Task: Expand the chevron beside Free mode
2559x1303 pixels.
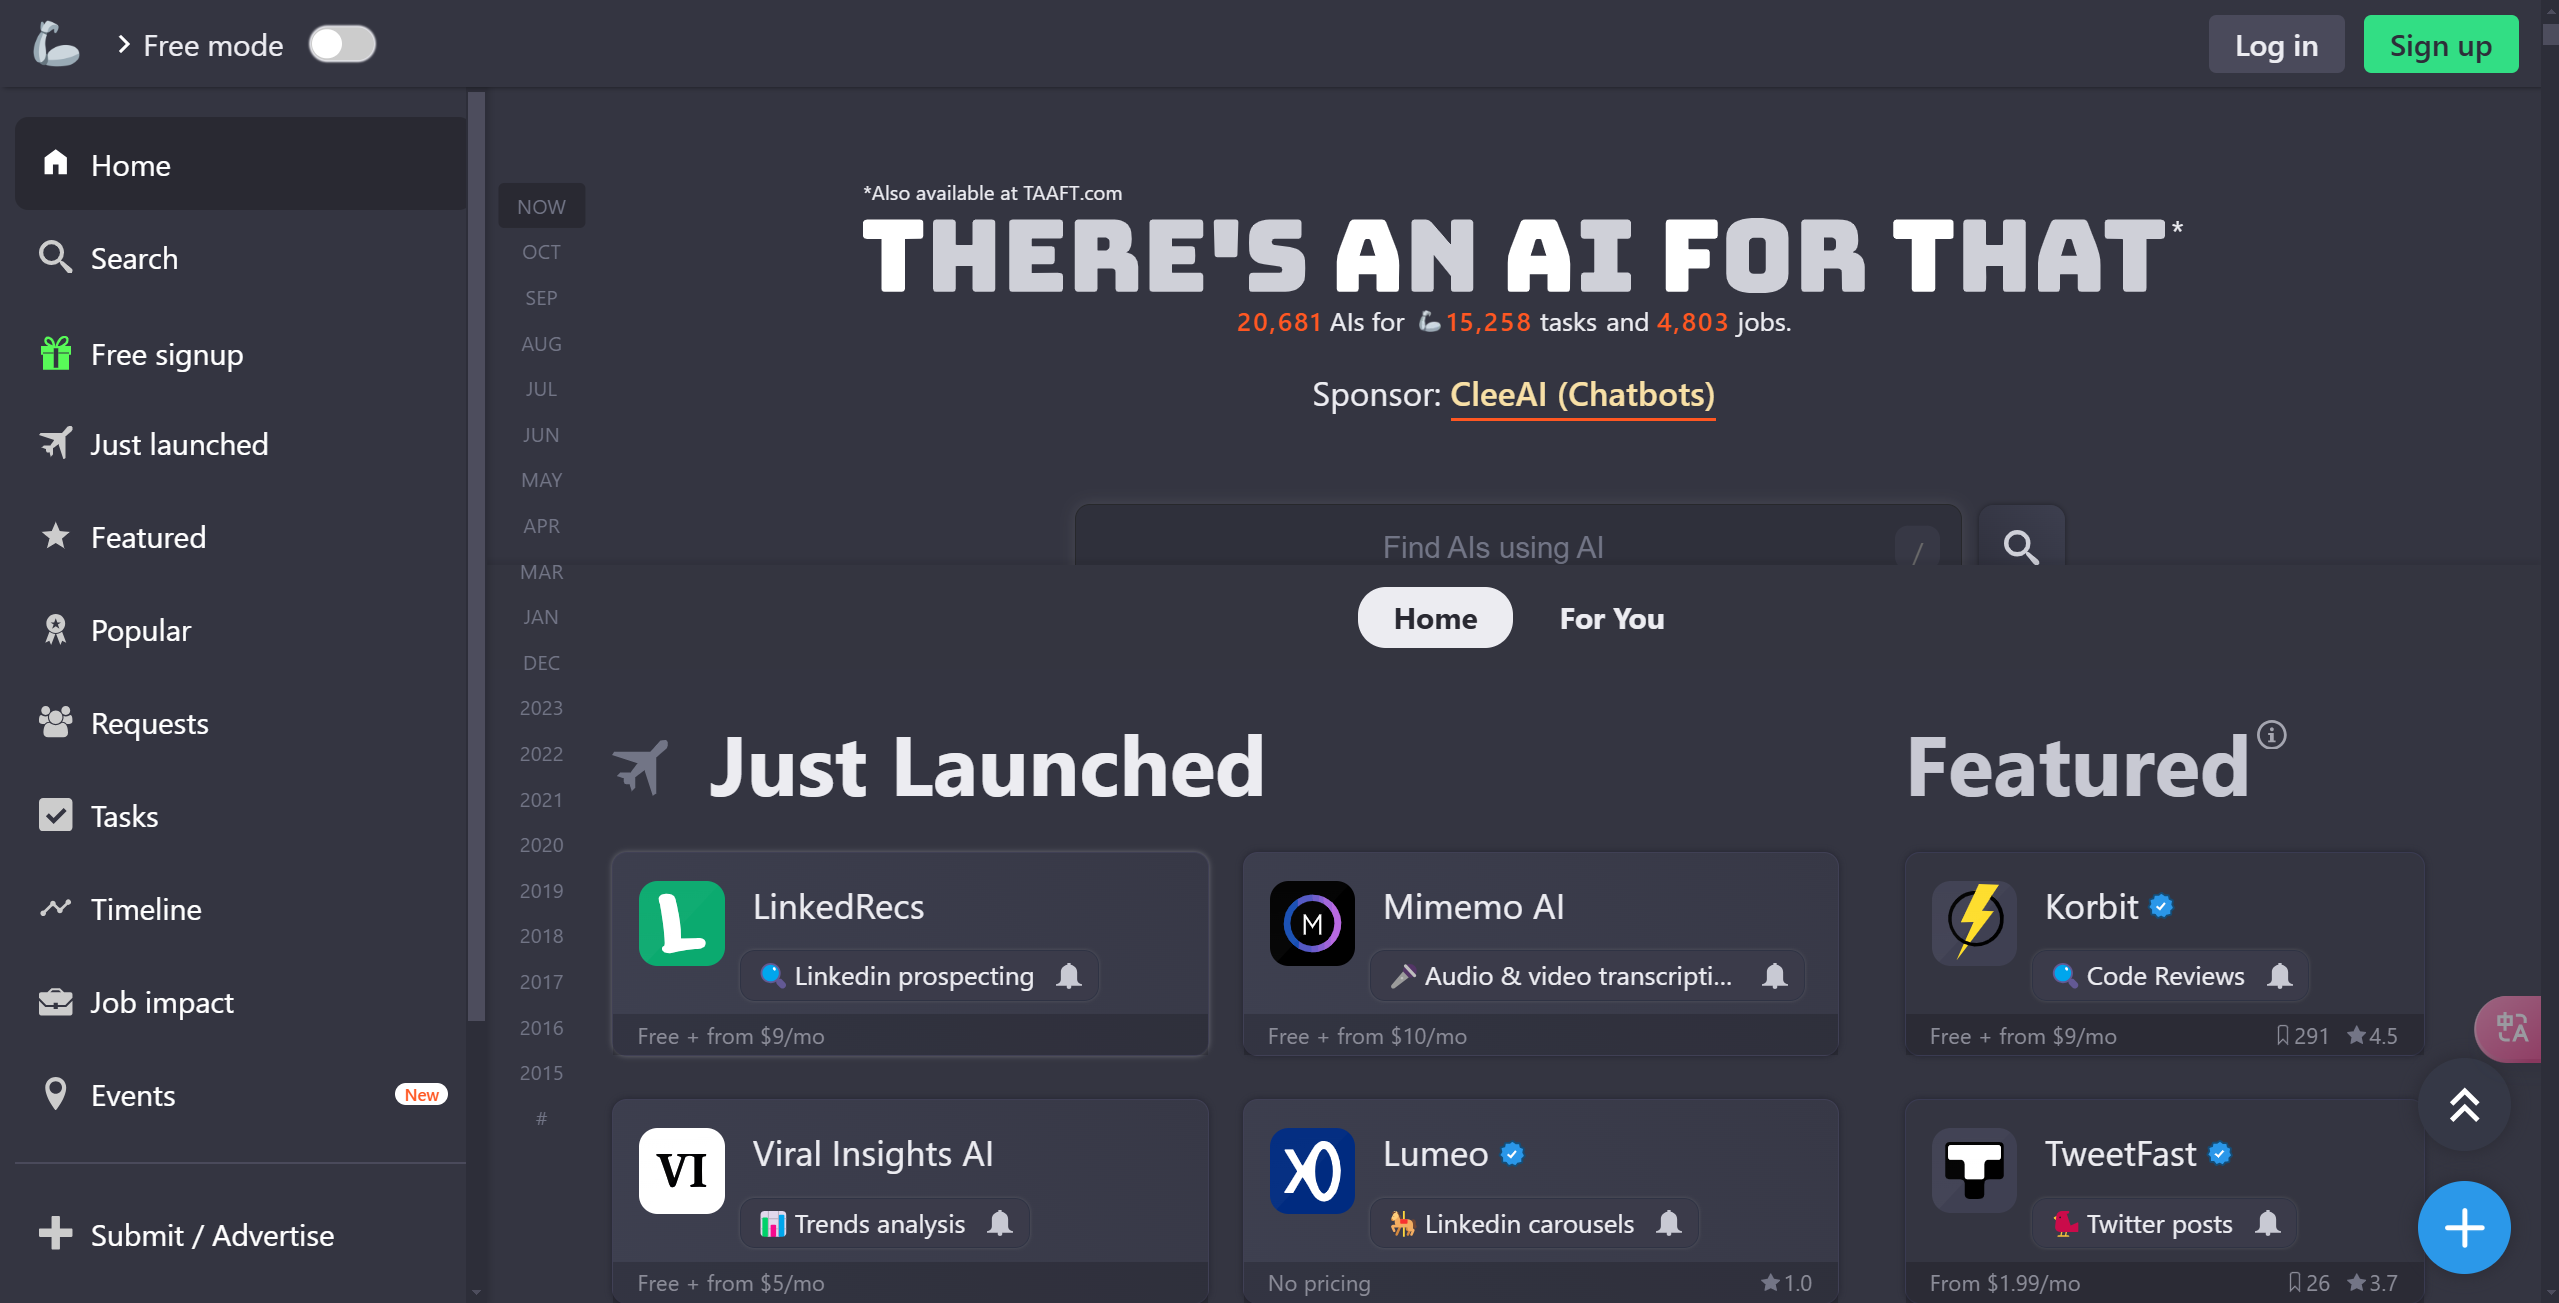Action: click(x=124, y=44)
